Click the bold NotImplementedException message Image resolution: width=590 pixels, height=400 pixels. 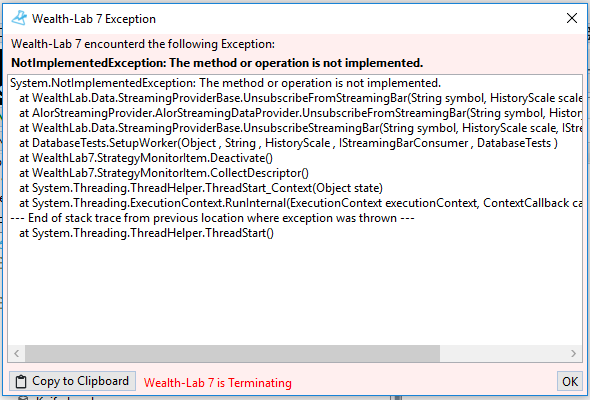217,63
